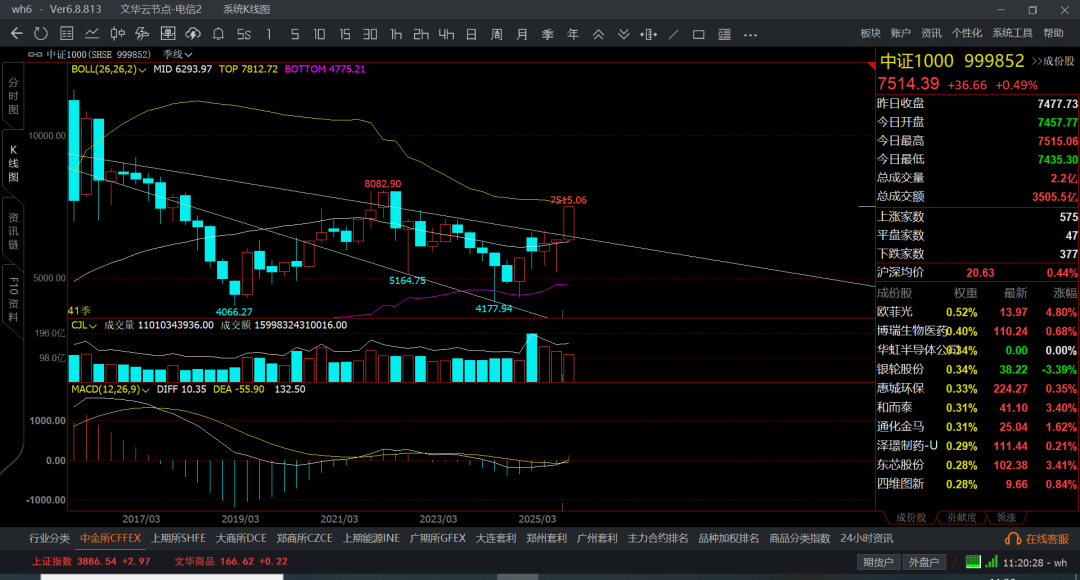Image resolution: width=1080 pixels, height=580 pixels.
Task: Select the 4h period
Action: (x=446, y=34)
